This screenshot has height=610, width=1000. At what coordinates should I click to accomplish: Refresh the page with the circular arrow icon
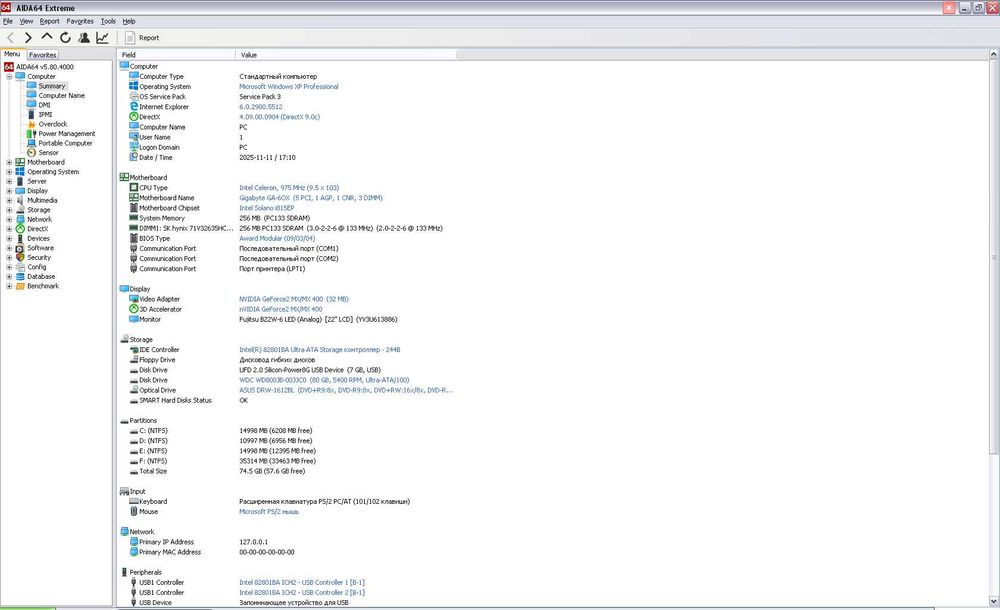(x=65, y=38)
